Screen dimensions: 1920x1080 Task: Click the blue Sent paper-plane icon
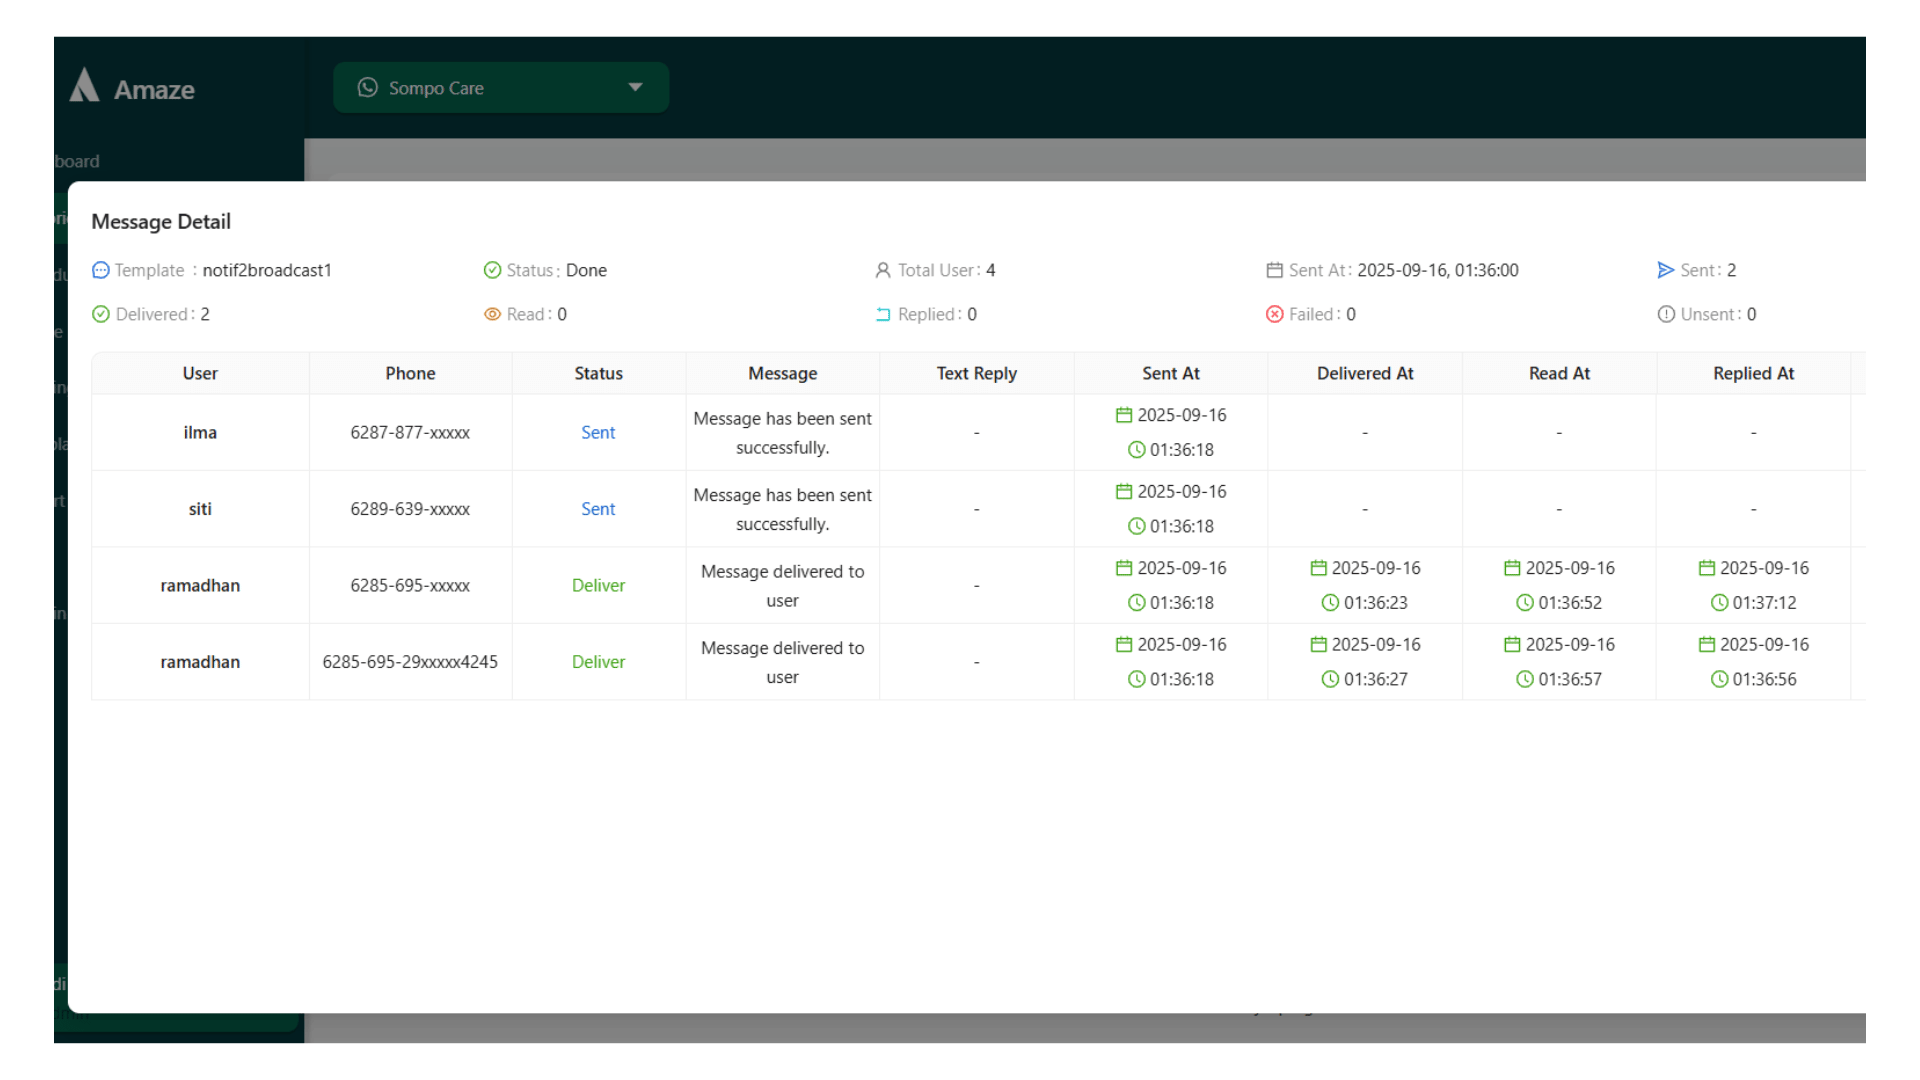click(1665, 271)
